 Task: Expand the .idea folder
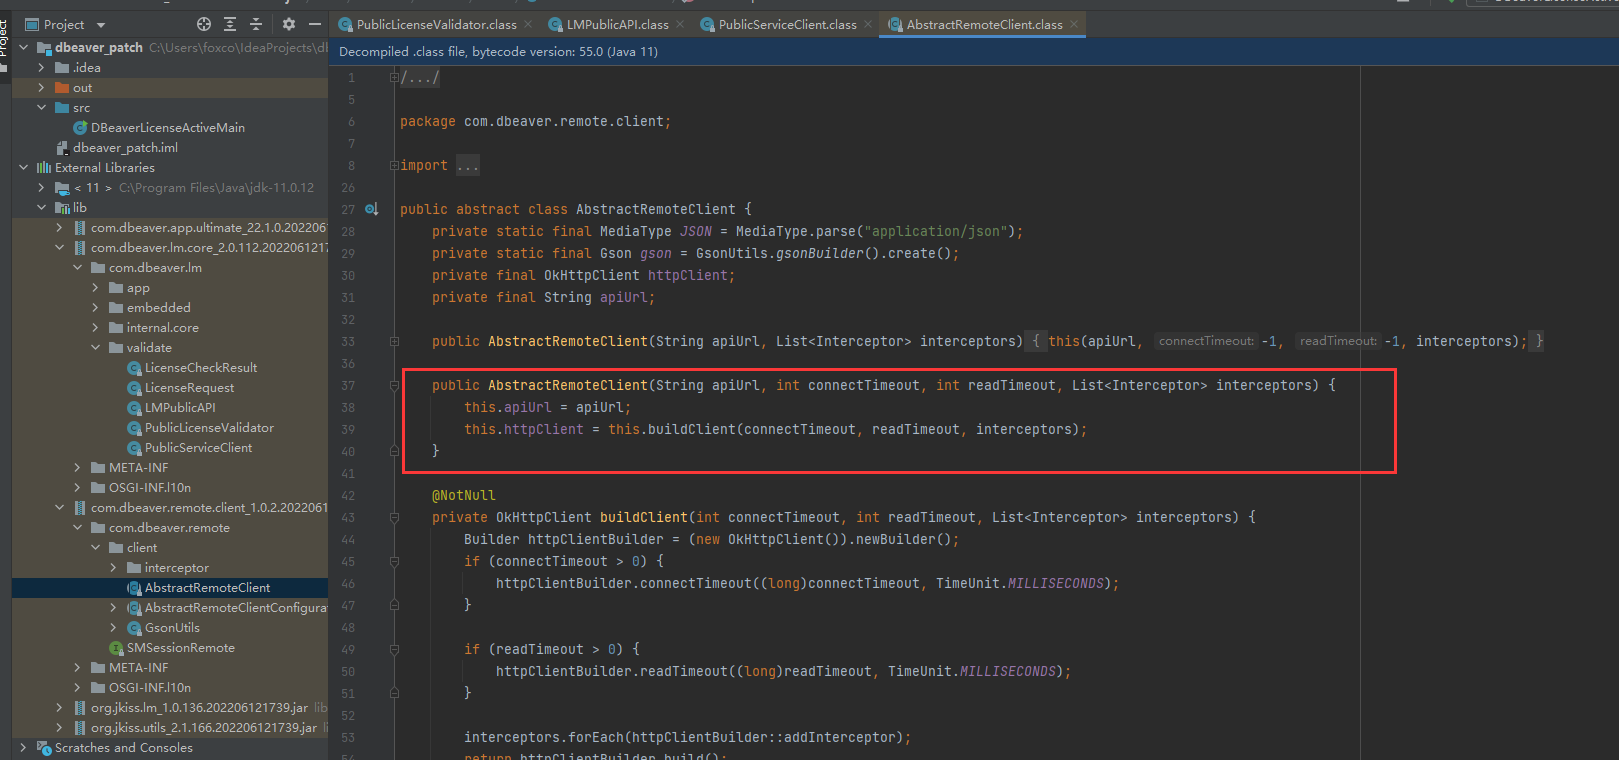pos(41,67)
